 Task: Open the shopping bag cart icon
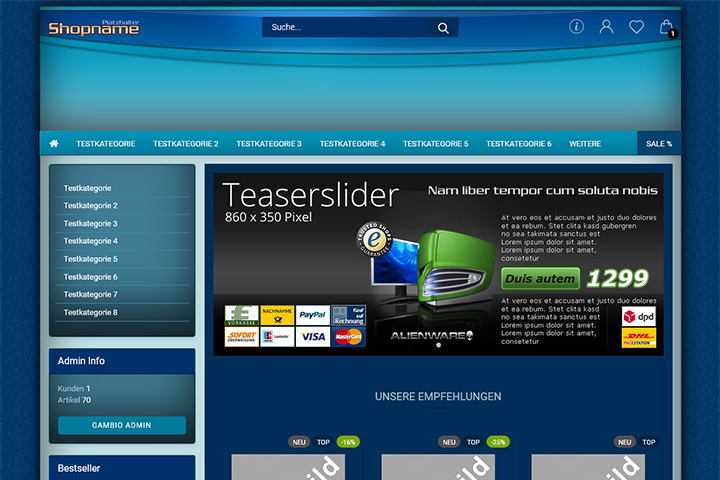pos(667,28)
